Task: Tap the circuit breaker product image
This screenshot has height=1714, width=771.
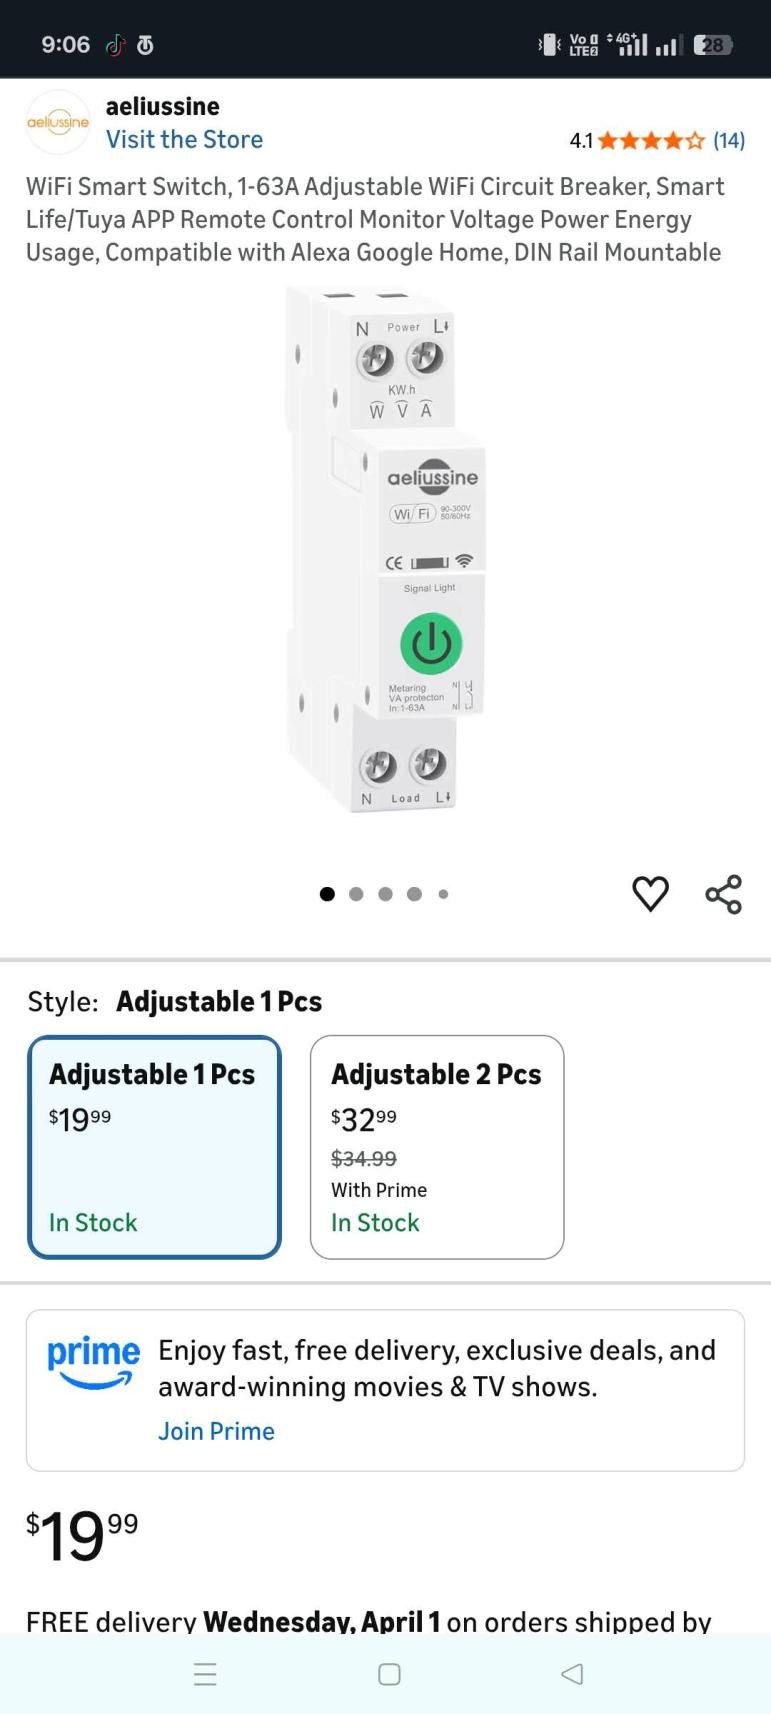Action: (385, 550)
